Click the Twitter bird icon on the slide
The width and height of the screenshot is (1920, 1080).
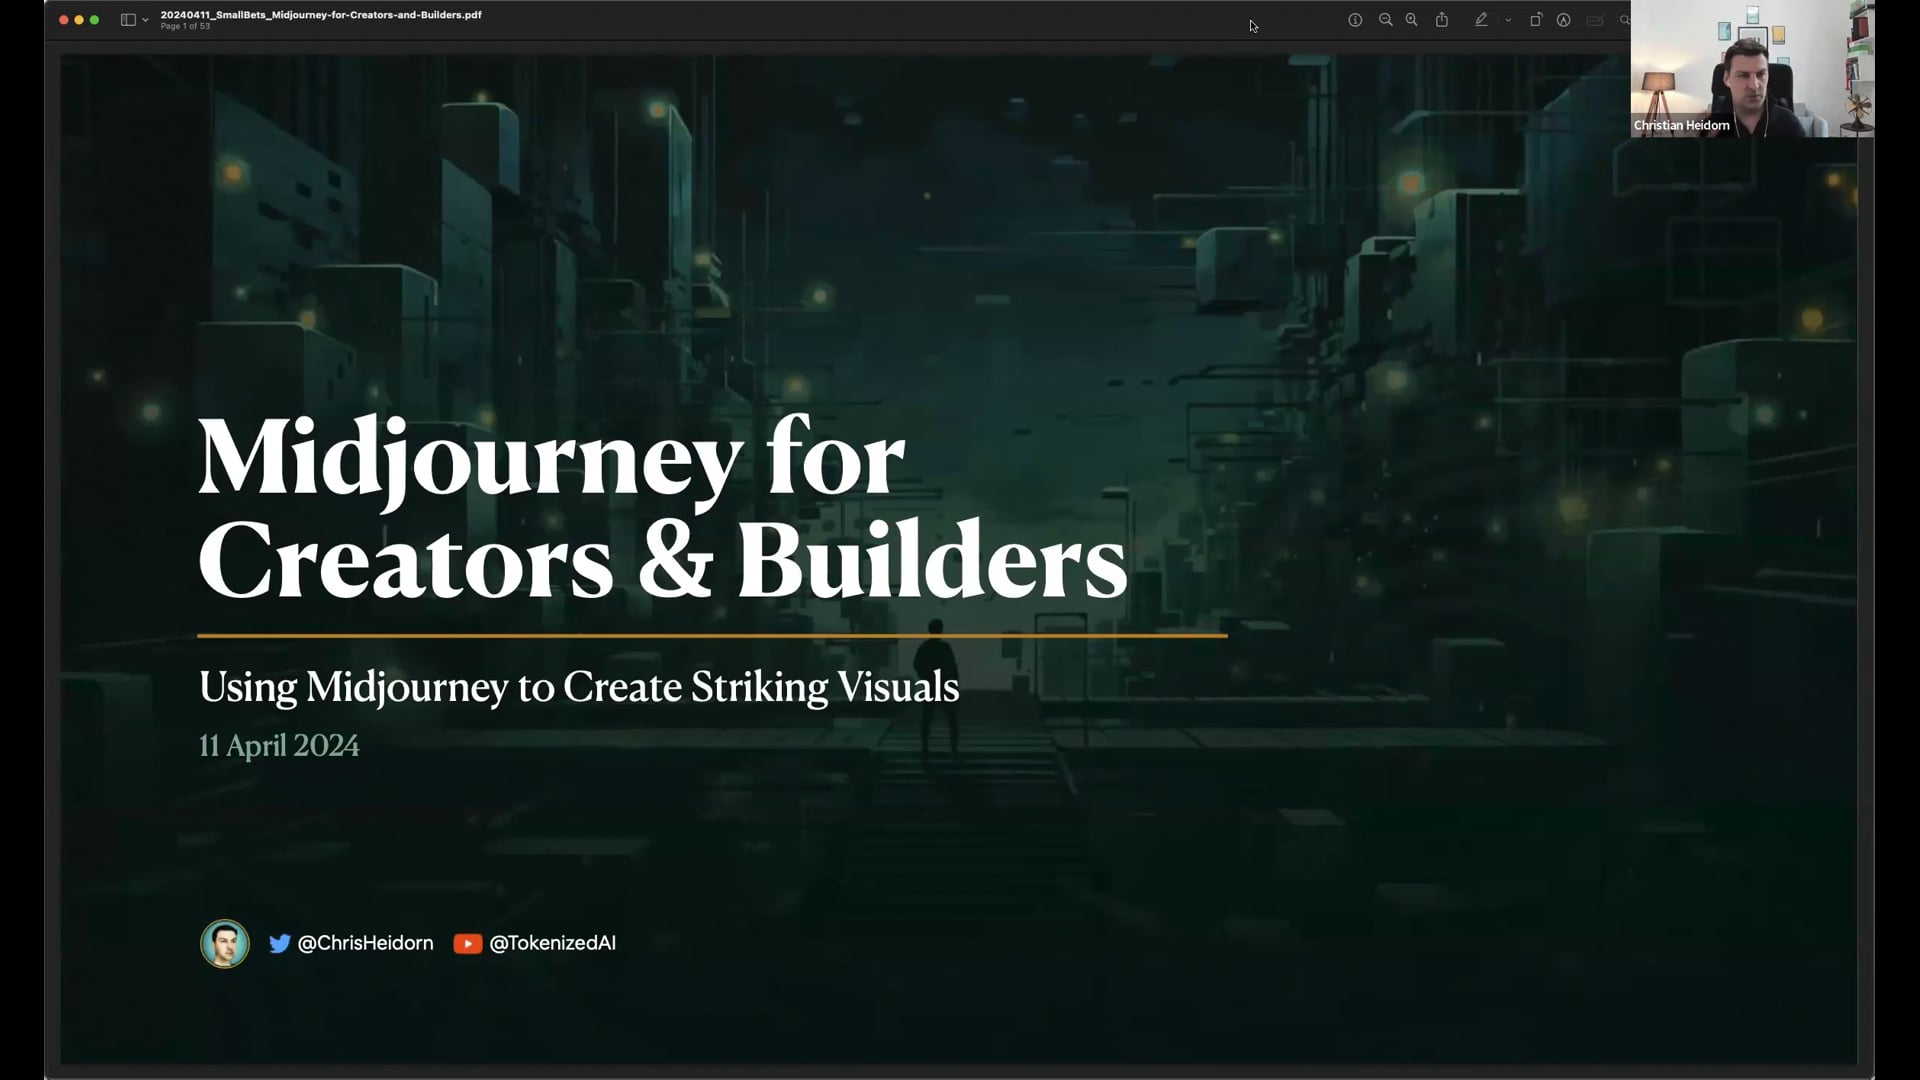pyautogui.click(x=280, y=943)
